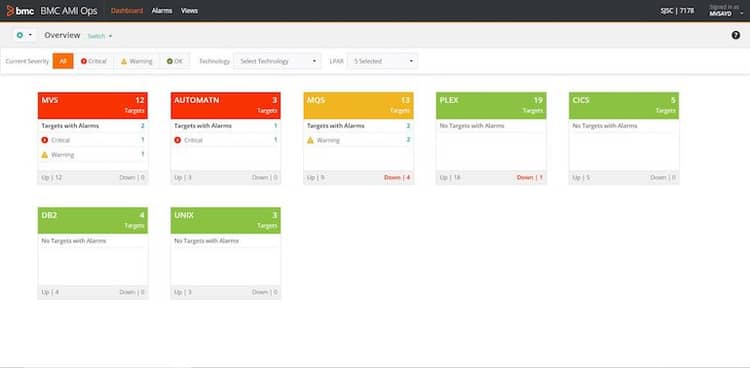This screenshot has width=750, height=368.
Task: Click No Targets with Alarms in PLEX
Action: point(472,125)
